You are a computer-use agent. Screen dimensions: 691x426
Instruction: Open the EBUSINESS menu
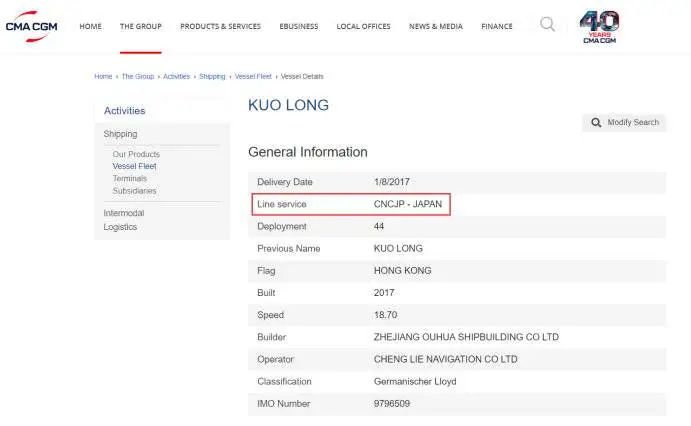click(299, 26)
